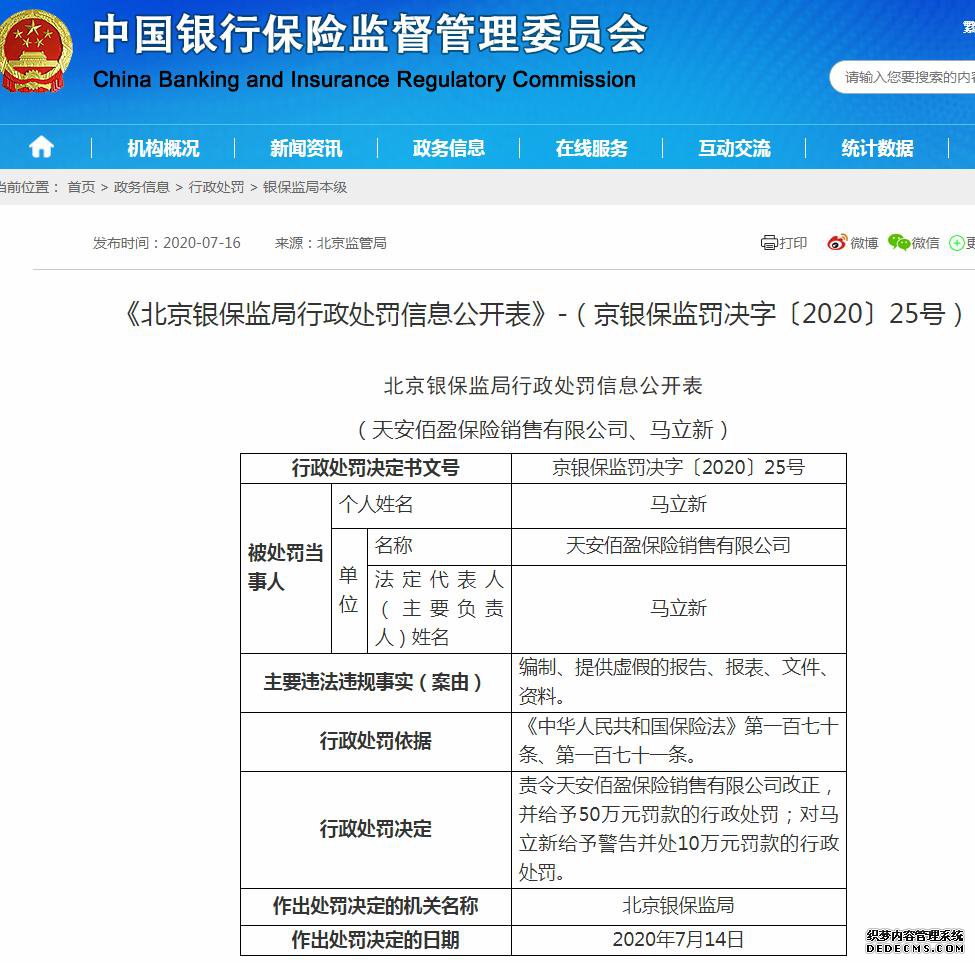Click the 名称 label cell

[439, 546]
